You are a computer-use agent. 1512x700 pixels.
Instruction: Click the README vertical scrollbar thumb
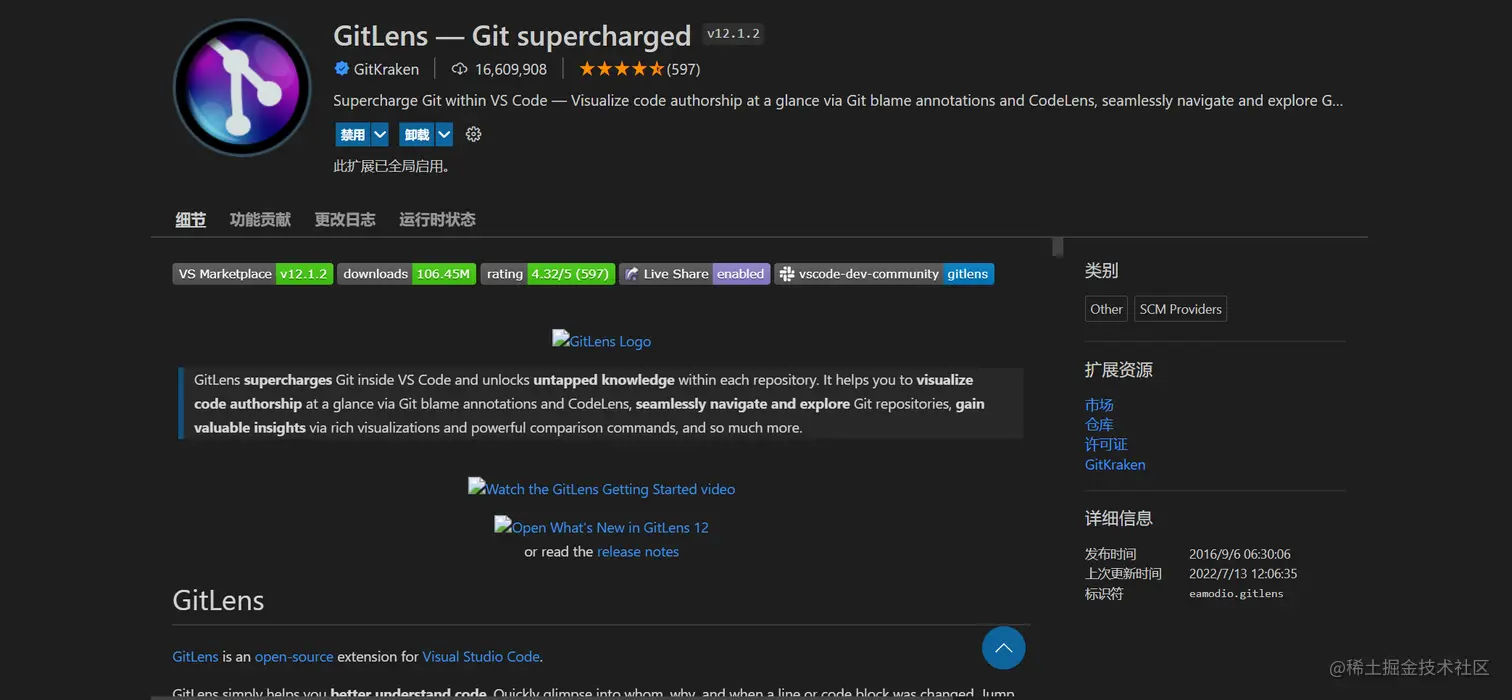click(x=1057, y=248)
